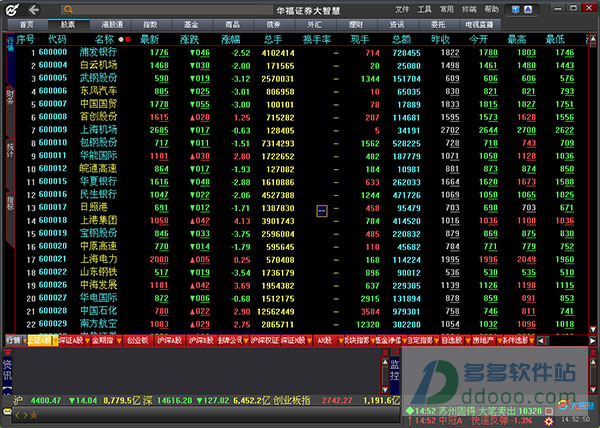Open dropdown arrow next to 条件选股 tab
This screenshot has height=428, width=600.
click(x=532, y=340)
